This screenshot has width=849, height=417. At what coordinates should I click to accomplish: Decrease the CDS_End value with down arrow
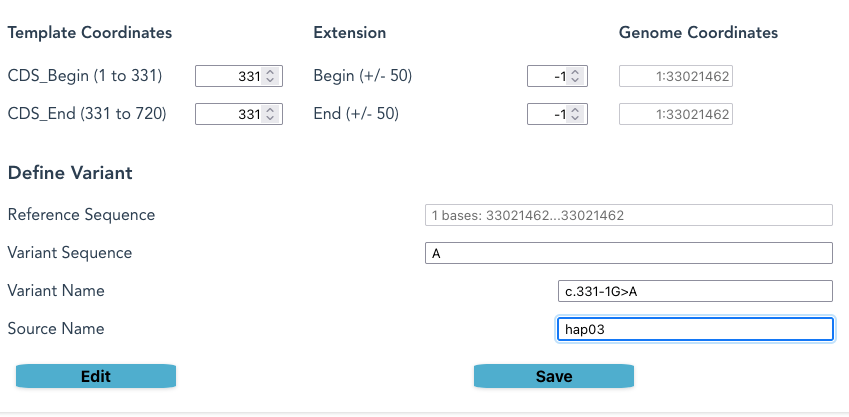(272, 119)
